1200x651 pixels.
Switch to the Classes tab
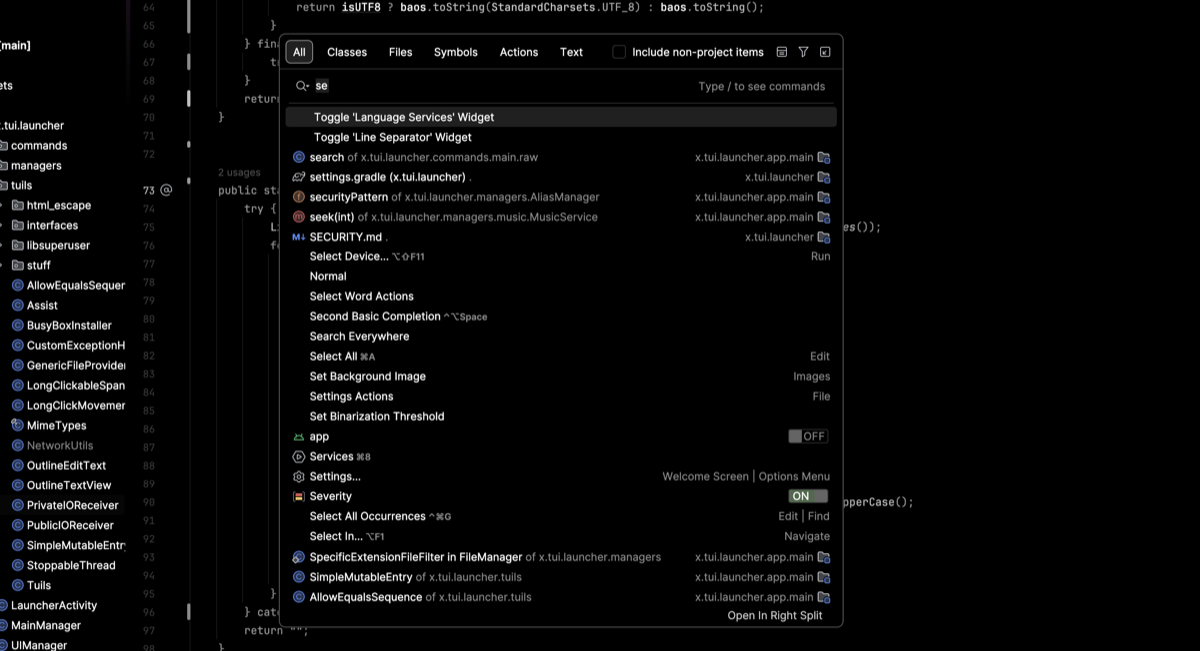(x=347, y=52)
